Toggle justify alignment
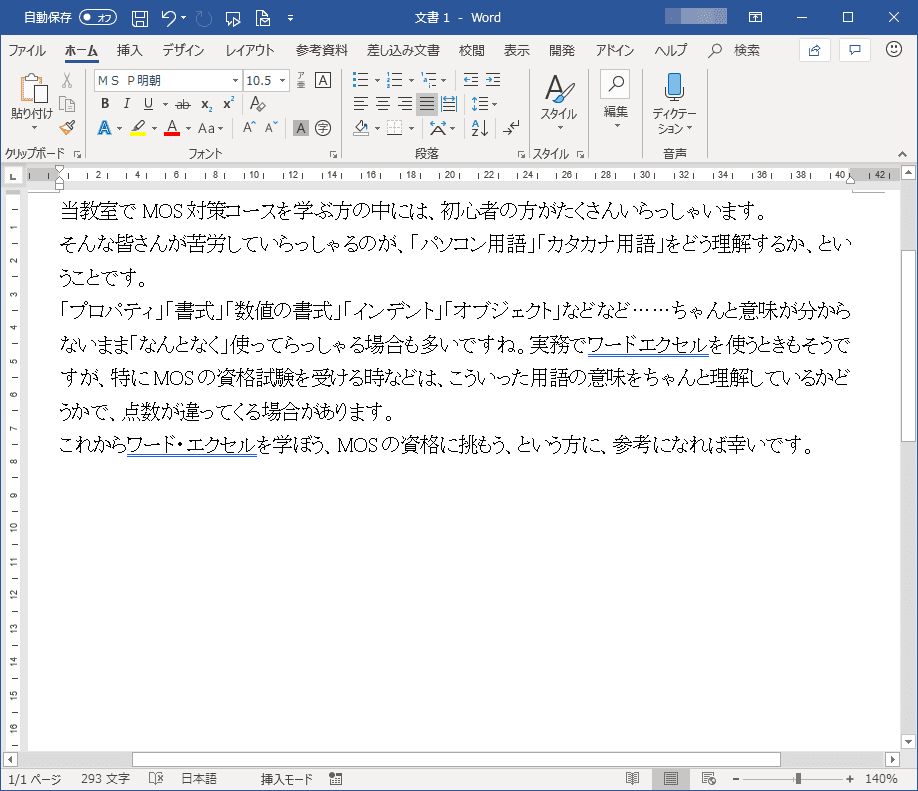918x791 pixels. tap(427, 104)
